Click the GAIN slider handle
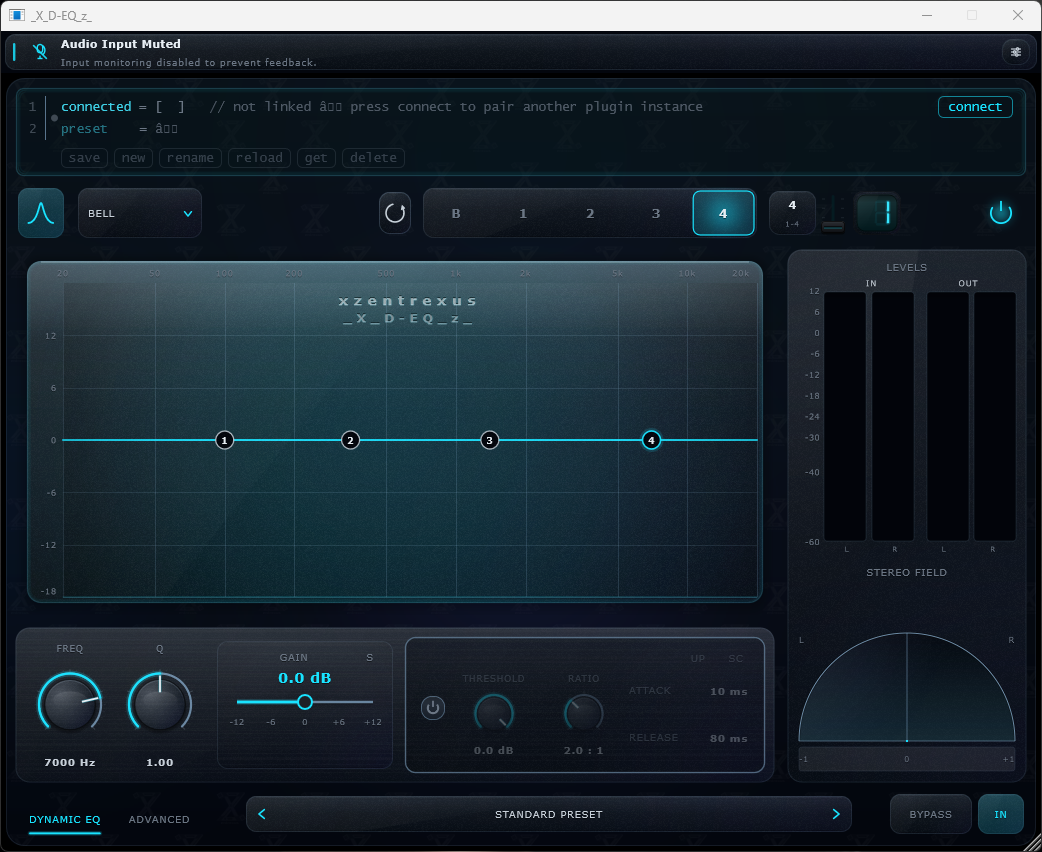This screenshot has height=852, width=1042. 305,702
